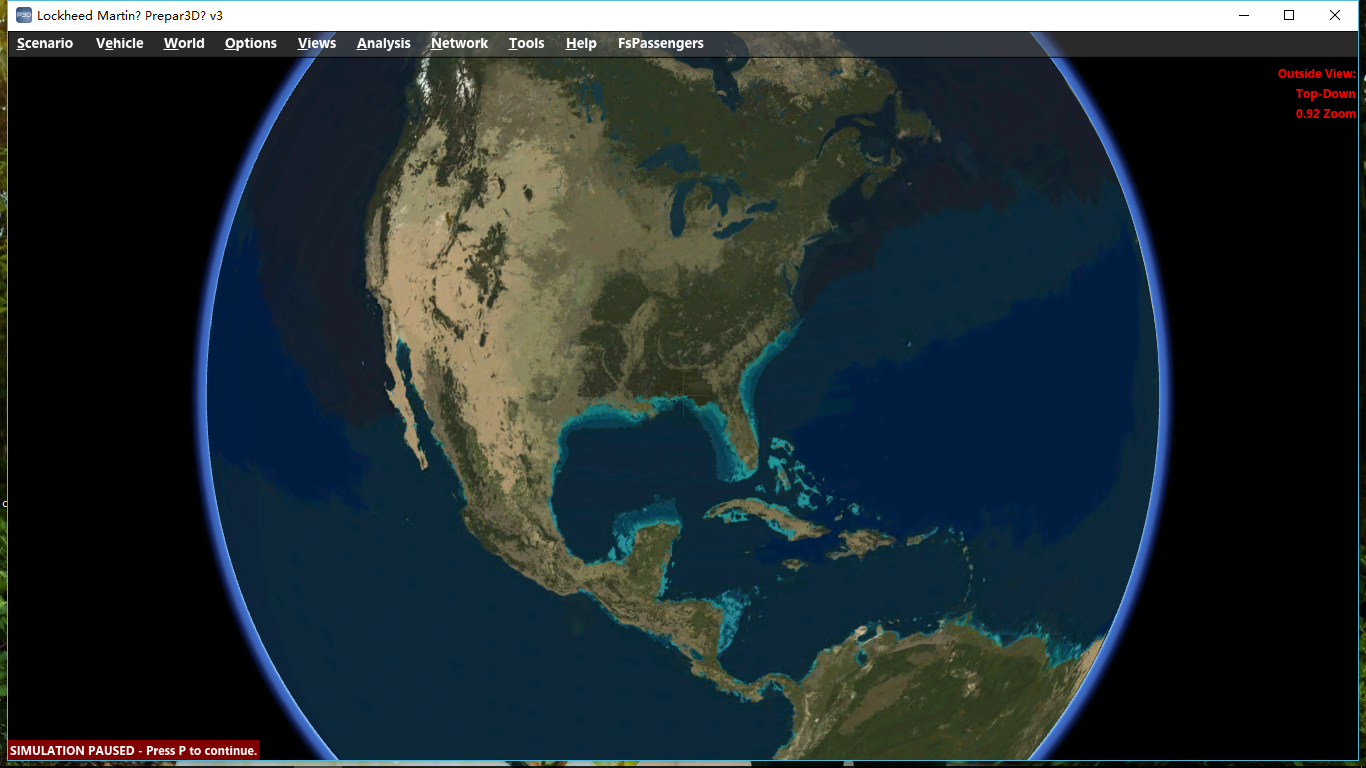
Task: Close the Prepar3D window
Action: (x=1335, y=15)
